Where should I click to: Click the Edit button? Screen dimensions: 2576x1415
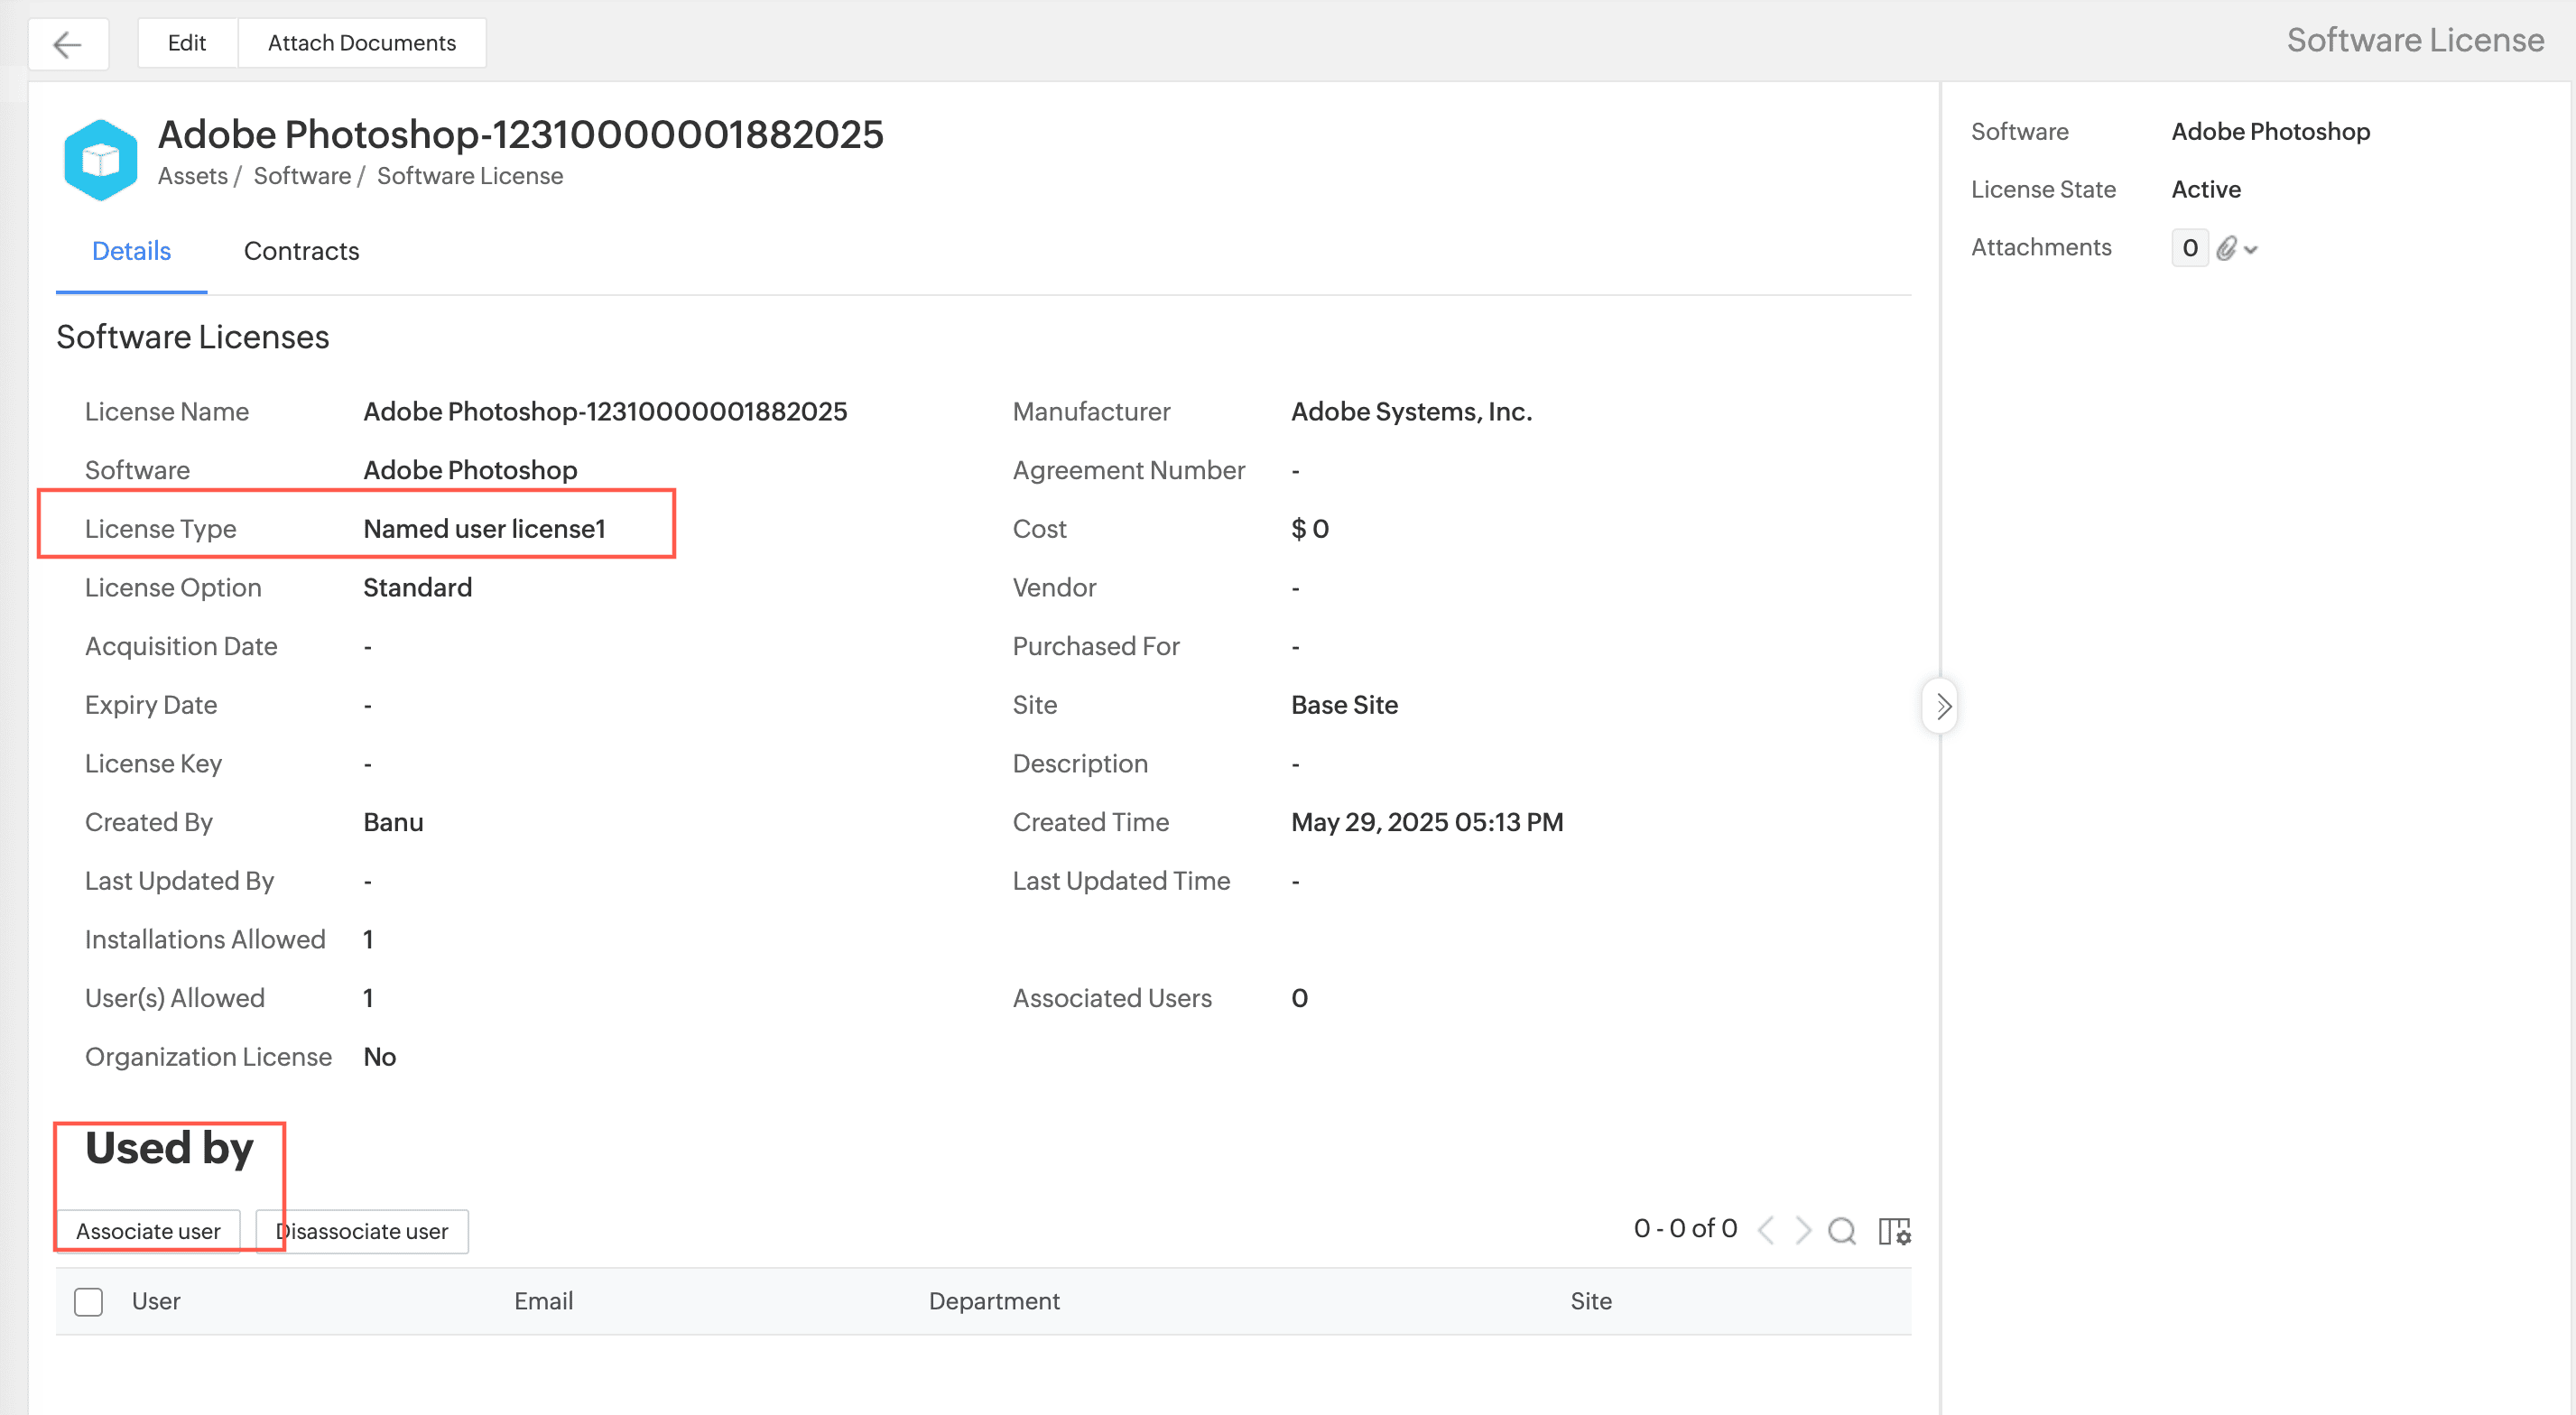[187, 43]
